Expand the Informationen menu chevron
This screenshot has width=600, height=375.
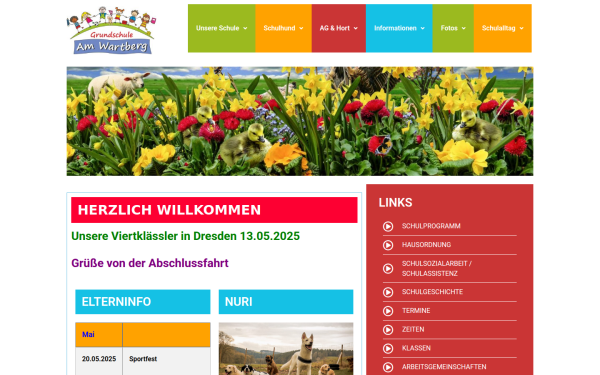point(422,28)
